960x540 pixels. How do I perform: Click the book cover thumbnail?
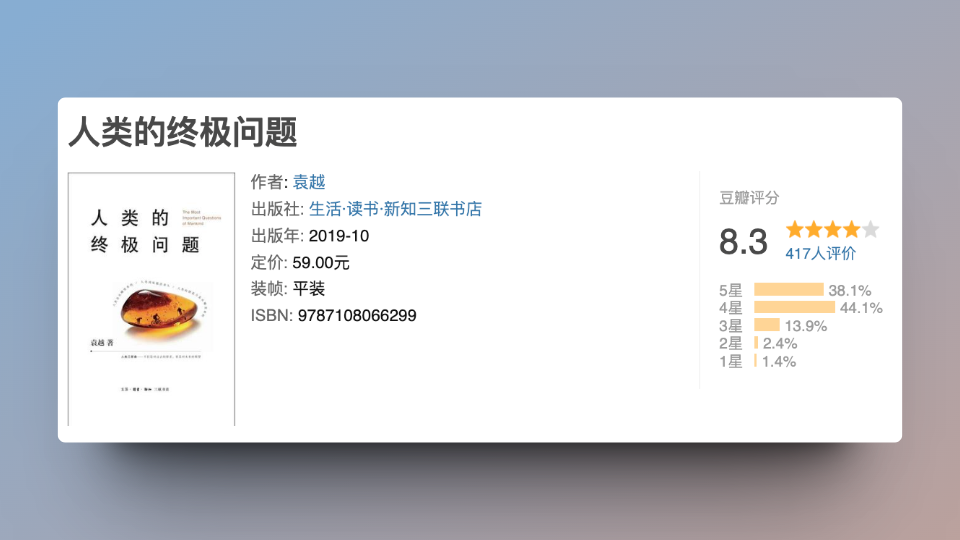(x=151, y=299)
